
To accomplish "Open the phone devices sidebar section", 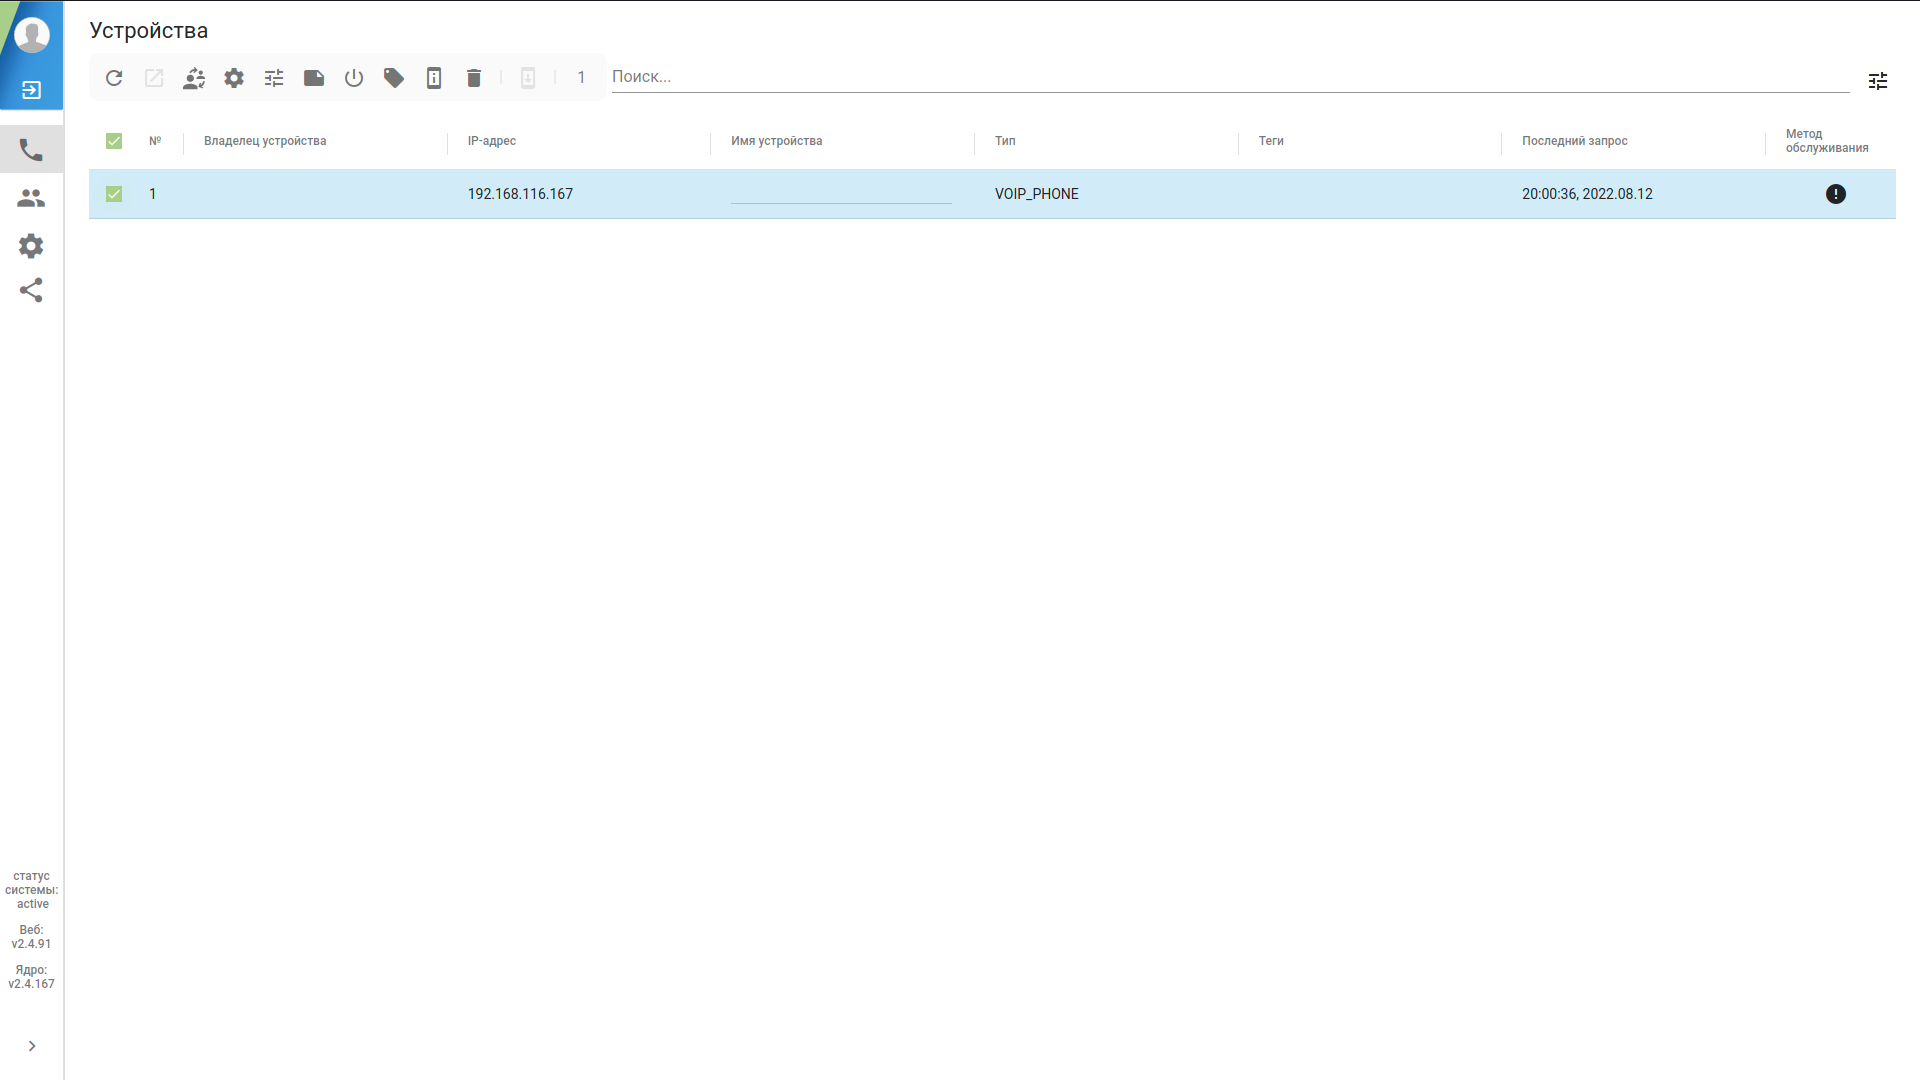I will 31,150.
